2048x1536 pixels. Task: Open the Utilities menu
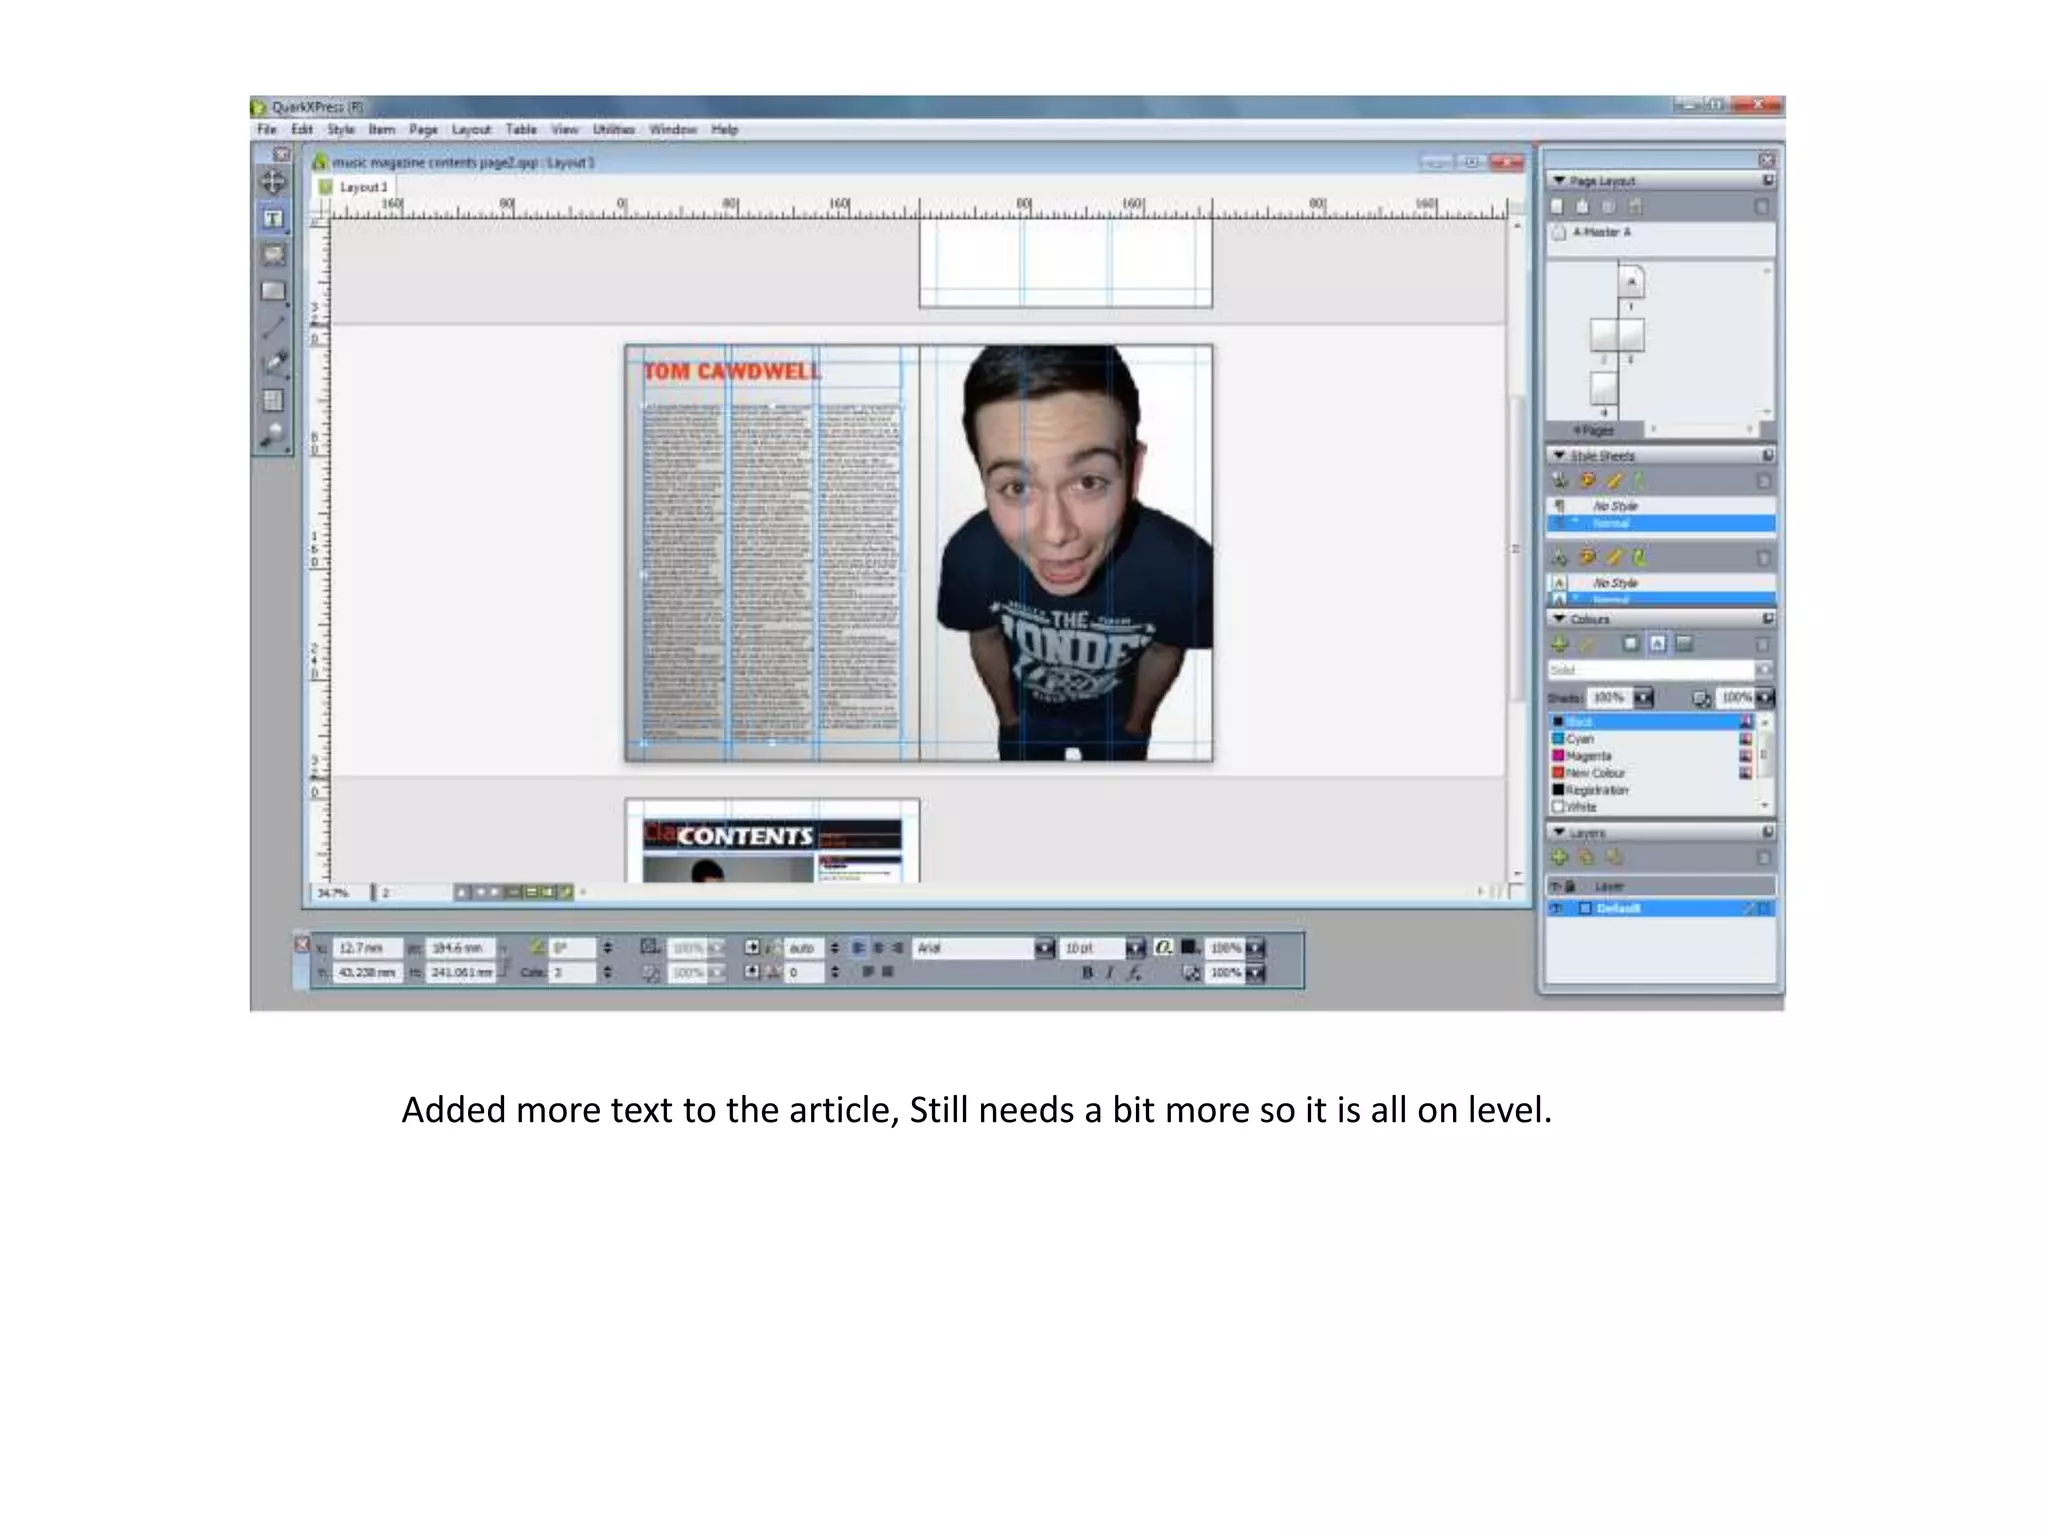point(614,130)
